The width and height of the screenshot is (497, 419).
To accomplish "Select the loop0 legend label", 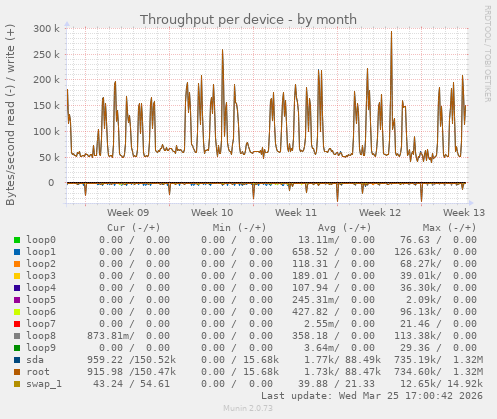I will 41,240.
